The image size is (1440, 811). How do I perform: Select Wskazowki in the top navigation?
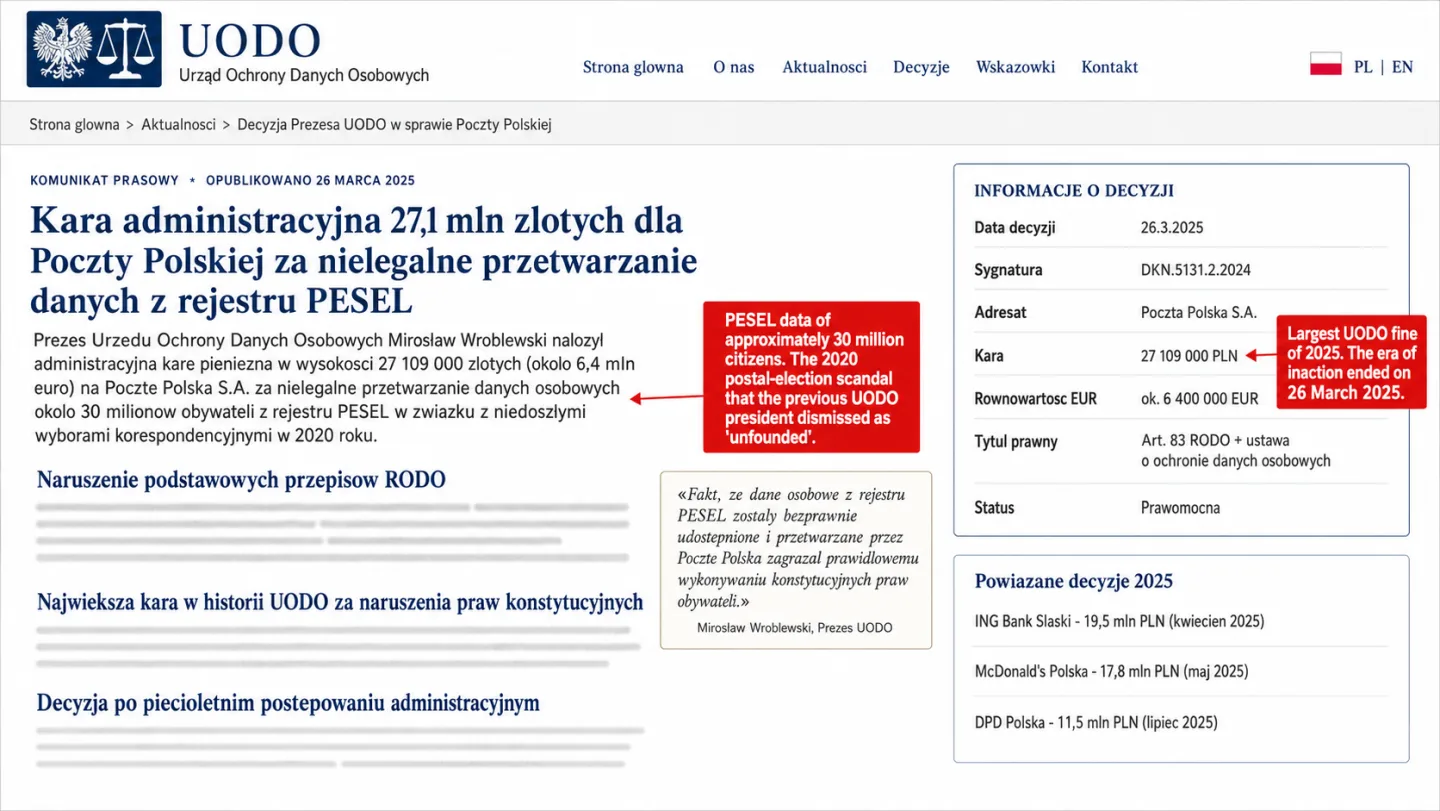point(1015,67)
